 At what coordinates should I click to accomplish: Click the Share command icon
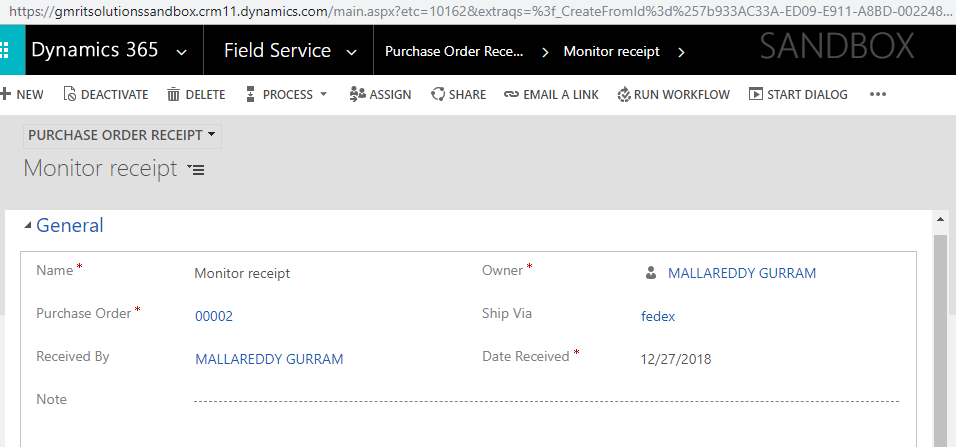438,95
